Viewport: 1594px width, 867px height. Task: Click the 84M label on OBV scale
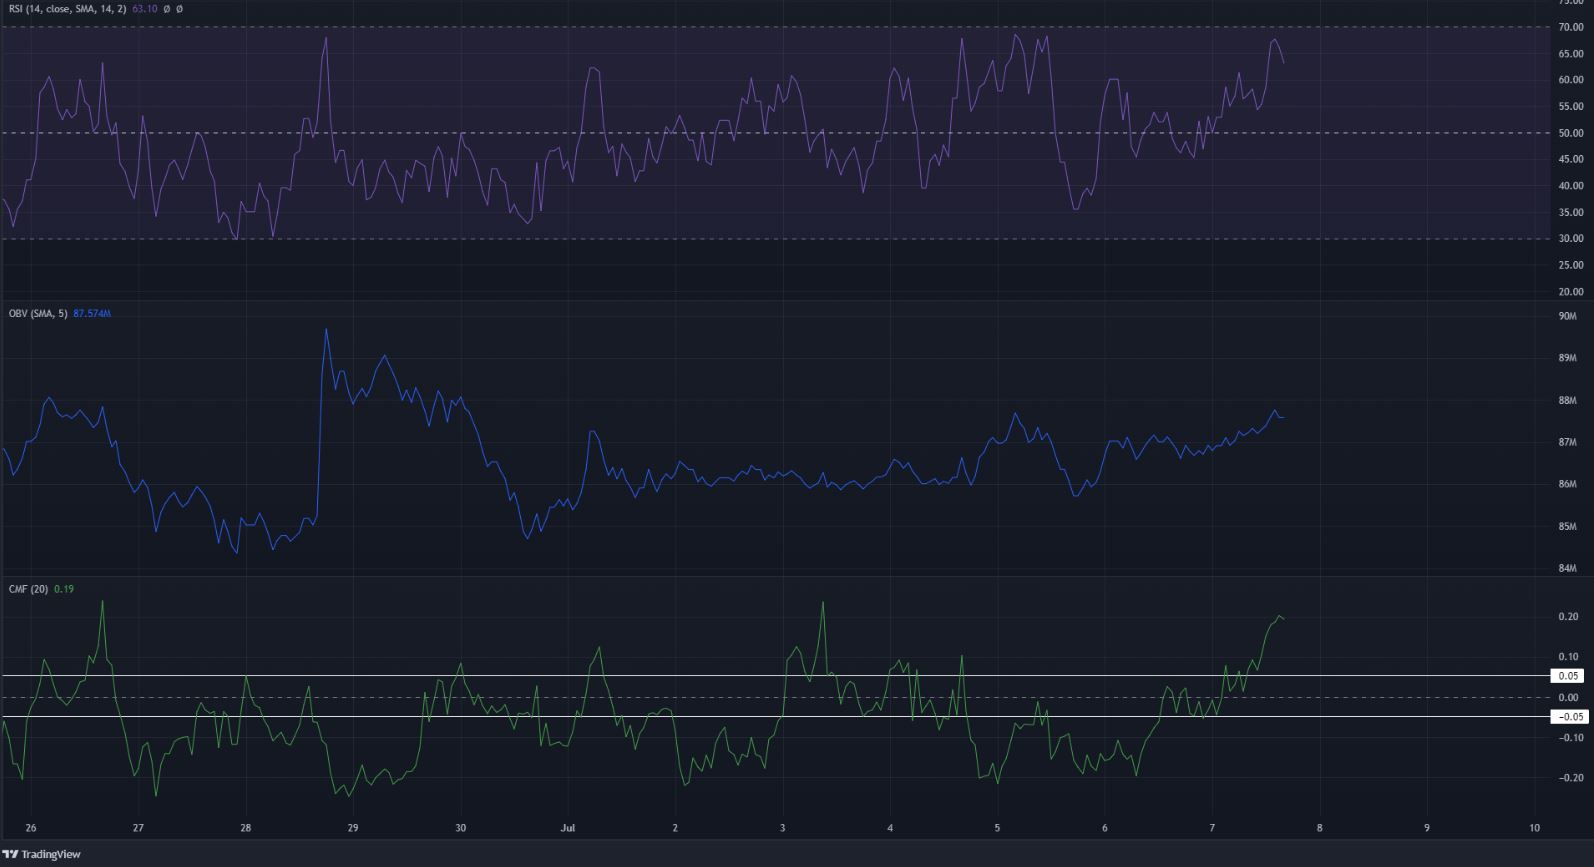pyautogui.click(x=1568, y=569)
